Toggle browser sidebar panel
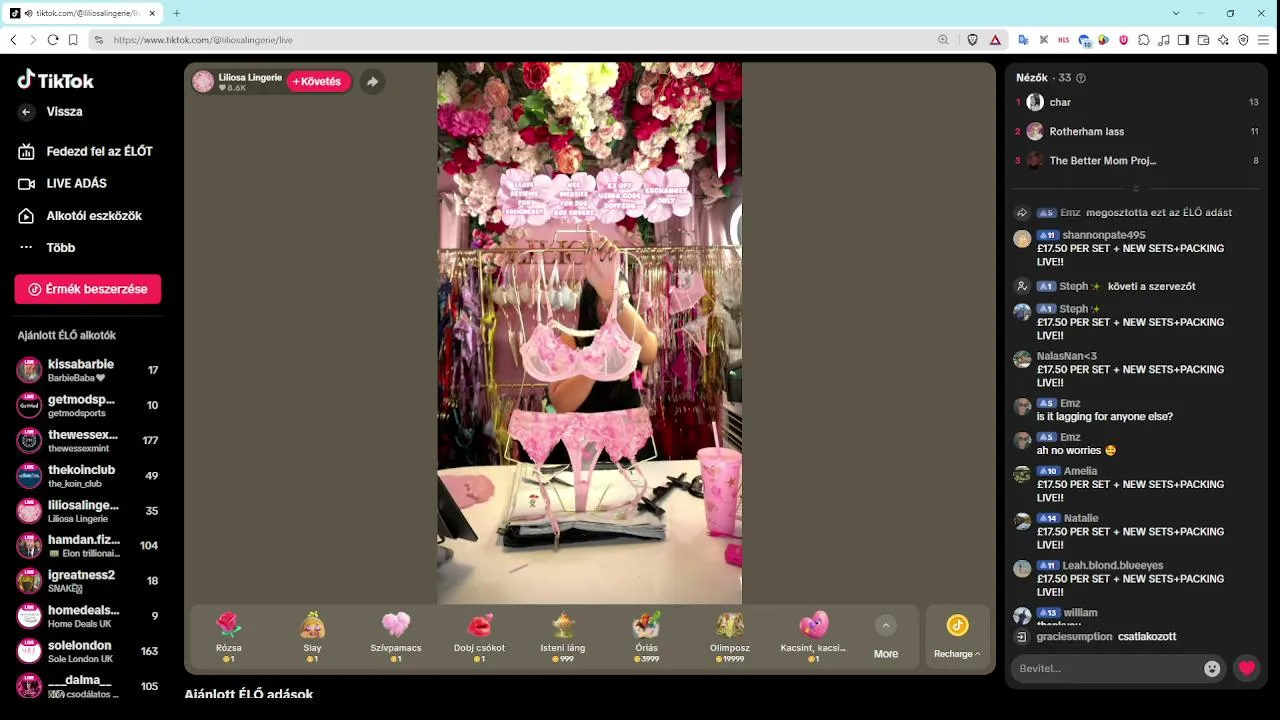The height and width of the screenshot is (720, 1280). point(1183,40)
